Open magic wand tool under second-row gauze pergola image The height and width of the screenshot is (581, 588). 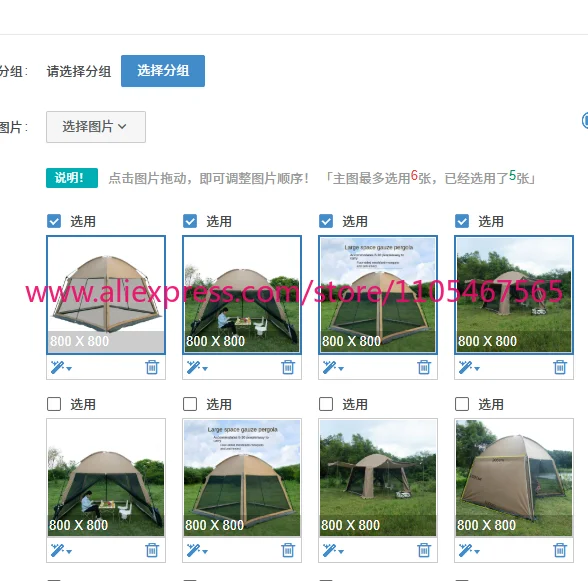click(x=197, y=551)
